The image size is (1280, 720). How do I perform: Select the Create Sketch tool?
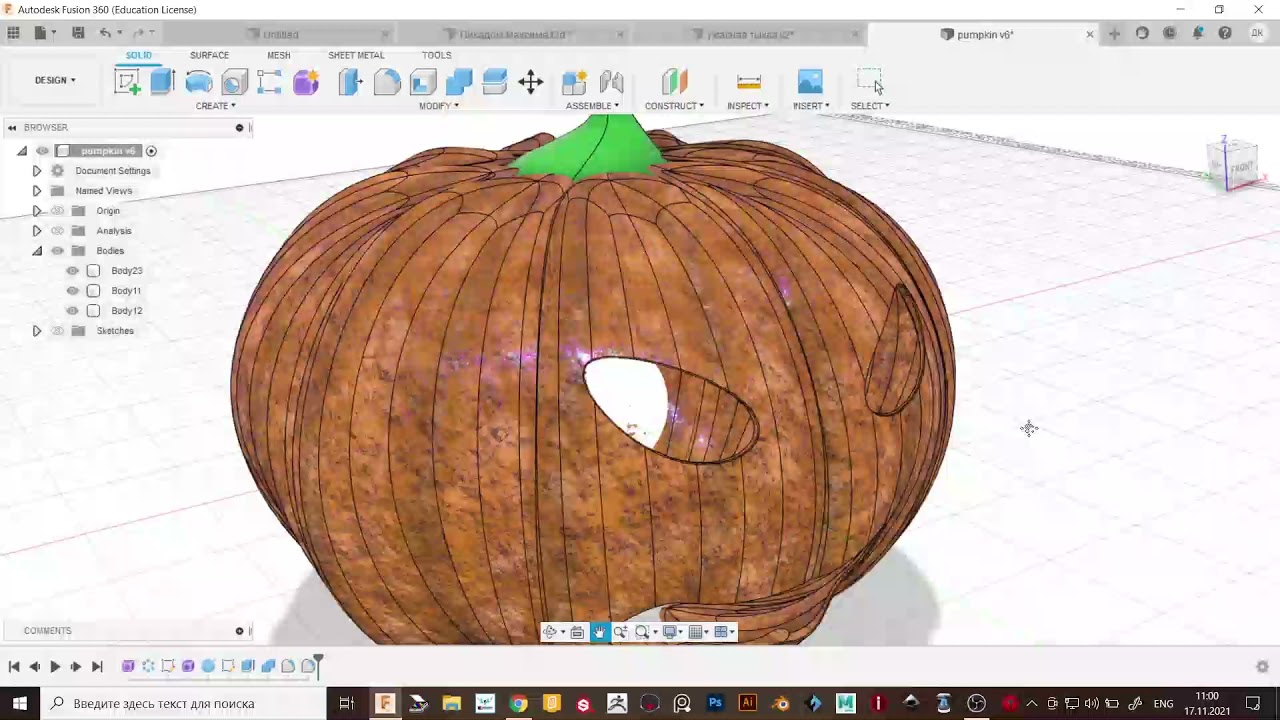[x=127, y=82]
